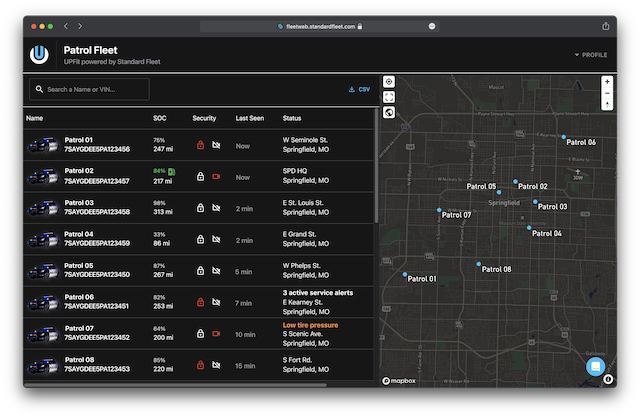Click the globe map style icon
This screenshot has height=417, width=640.
click(x=389, y=112)
